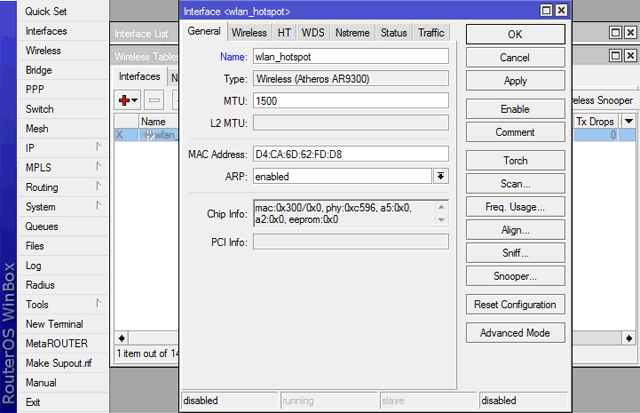The image size is (640, 413).
Task: Expand the Tools submenu in sidebar
Action: [x=98, y=304]
